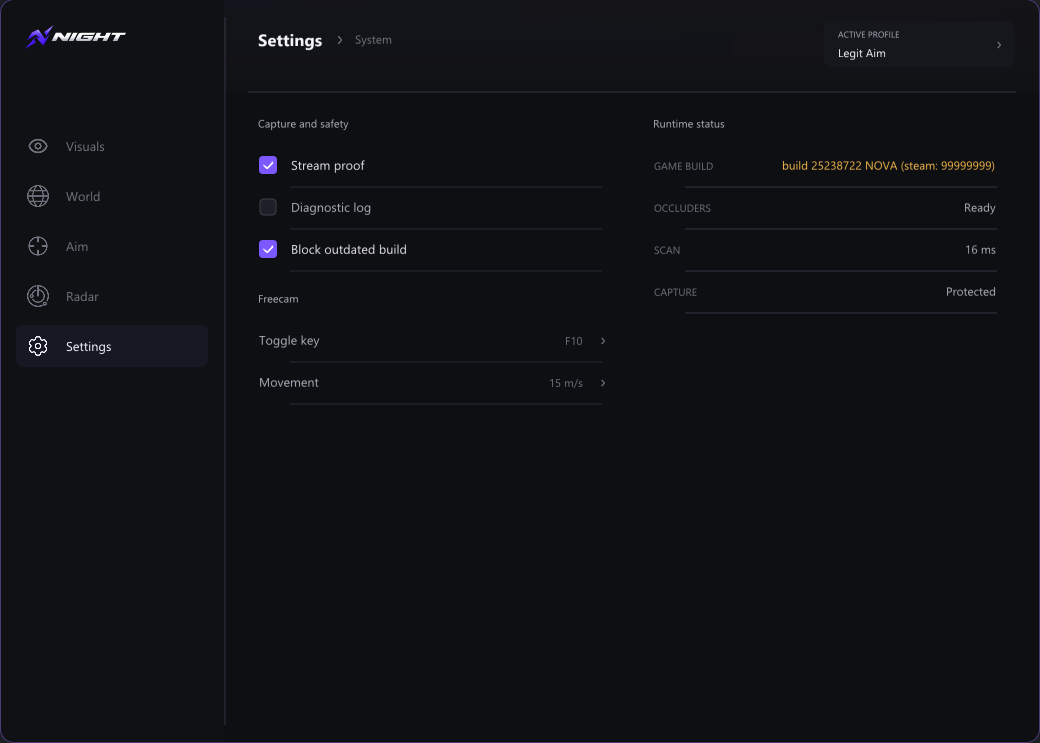The height and width of the screenshot is (743, 1040).
Task: Enable the Diagnostic log checkbox
Action: tap(268, 207)
